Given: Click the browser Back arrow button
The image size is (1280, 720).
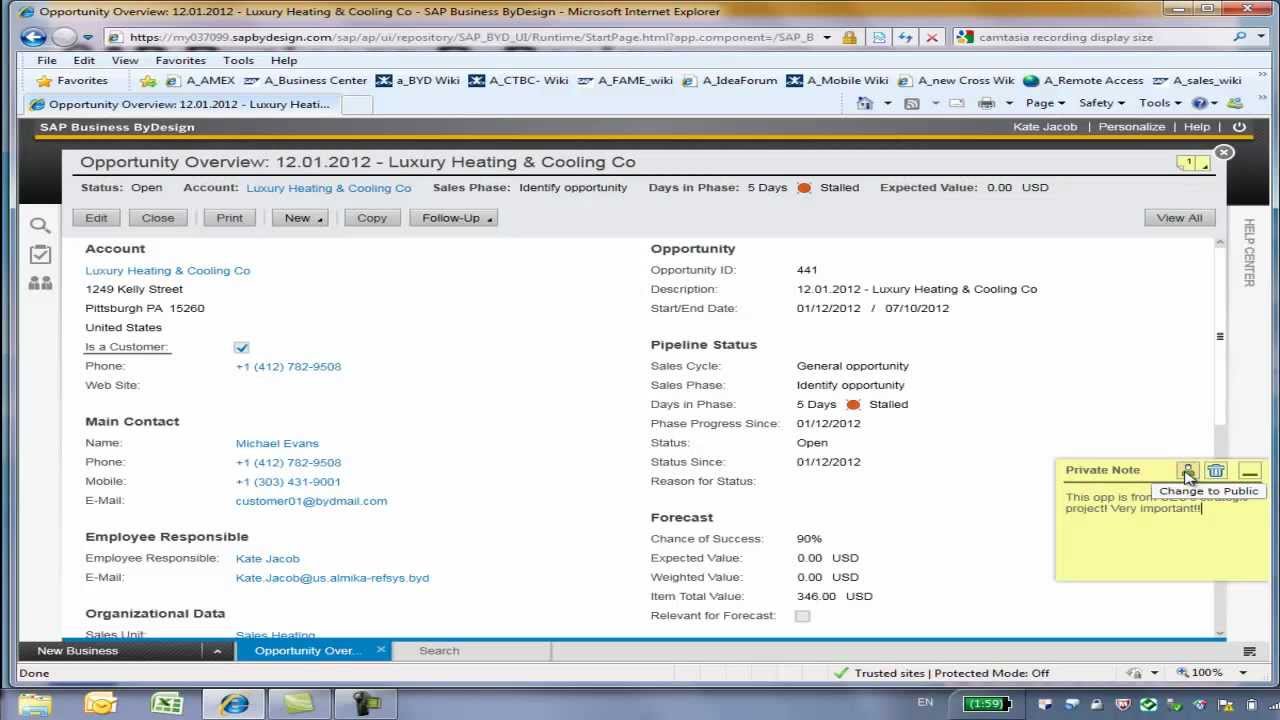Looking at the screenshot, I should (x=34, y=37).
